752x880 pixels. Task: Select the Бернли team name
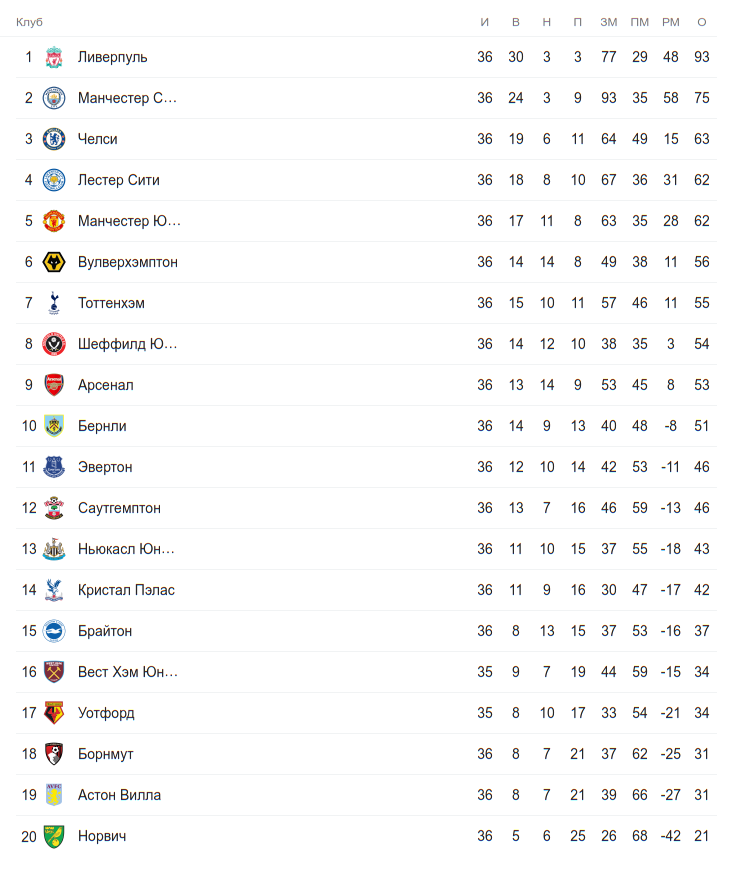[102, 426]
